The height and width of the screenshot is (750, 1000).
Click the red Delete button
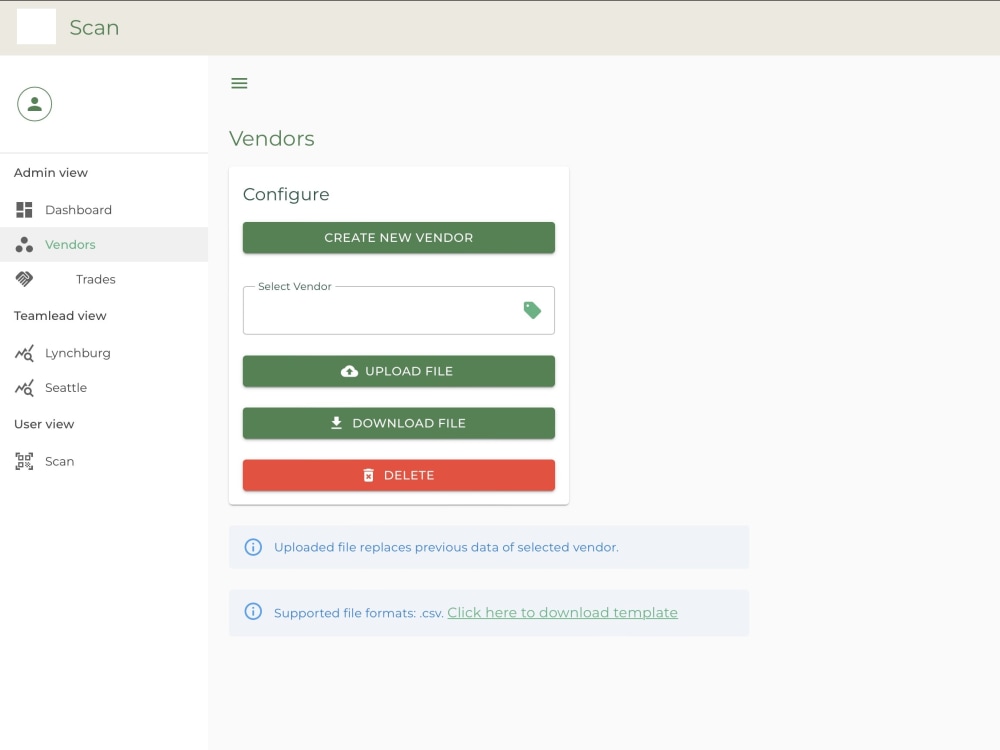(x=398, y=475)
